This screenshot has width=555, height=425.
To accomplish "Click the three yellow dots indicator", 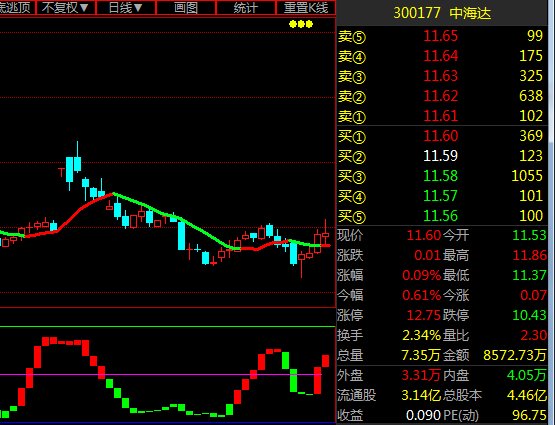I will [301, 24].
